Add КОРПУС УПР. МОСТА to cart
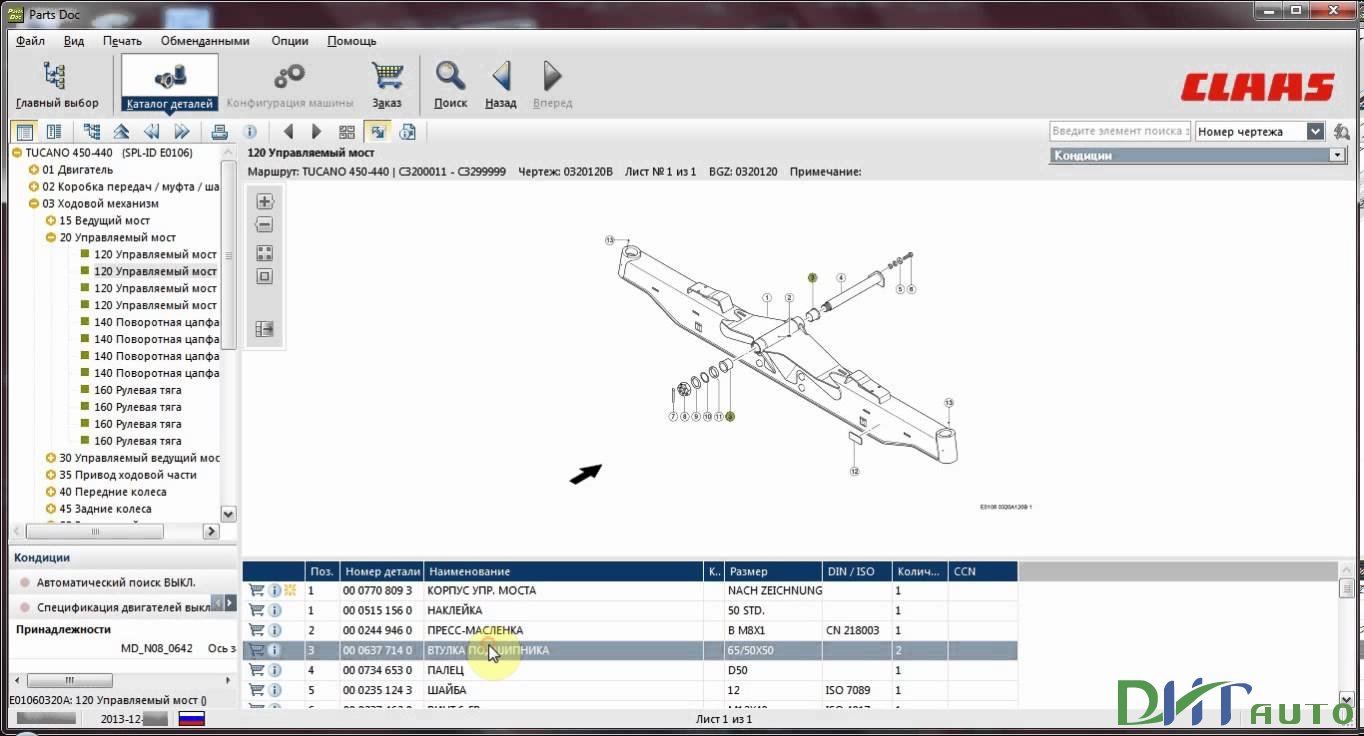 [x=256, y=590]
